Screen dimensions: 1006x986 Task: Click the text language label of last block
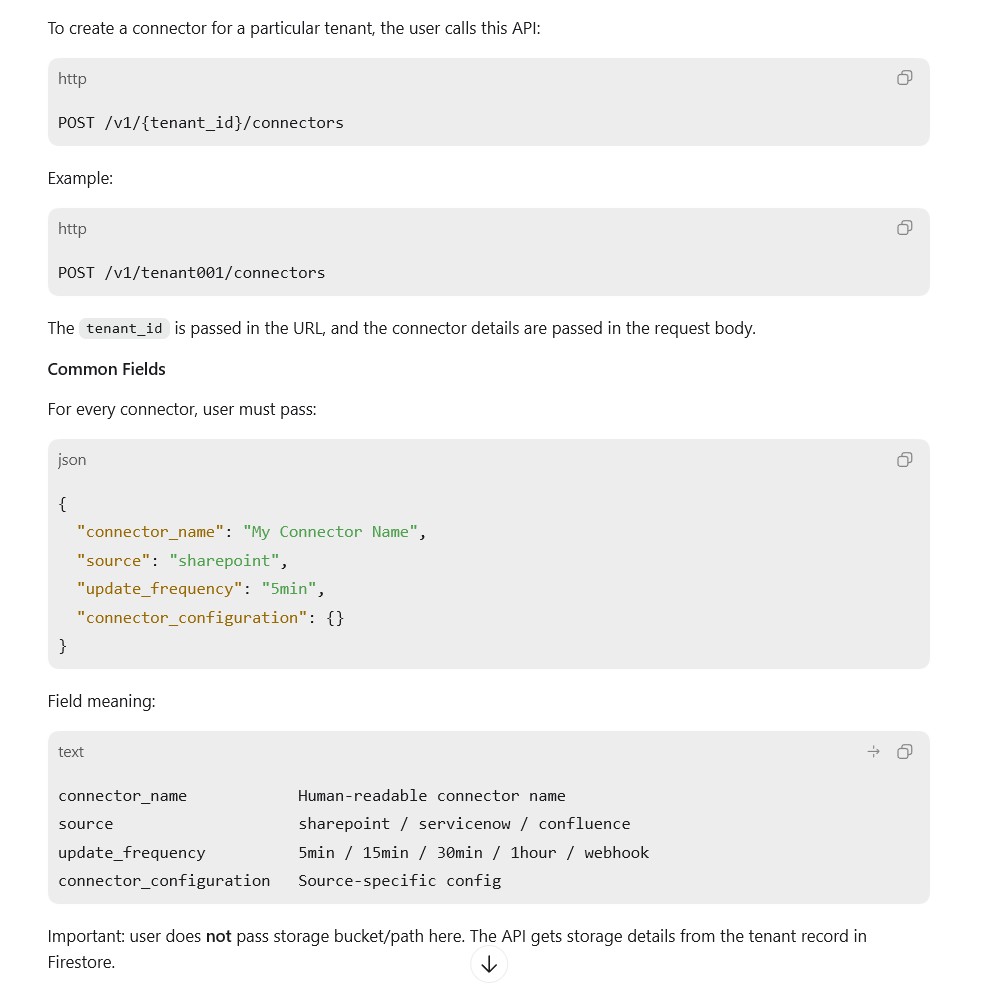pos(71,752)
